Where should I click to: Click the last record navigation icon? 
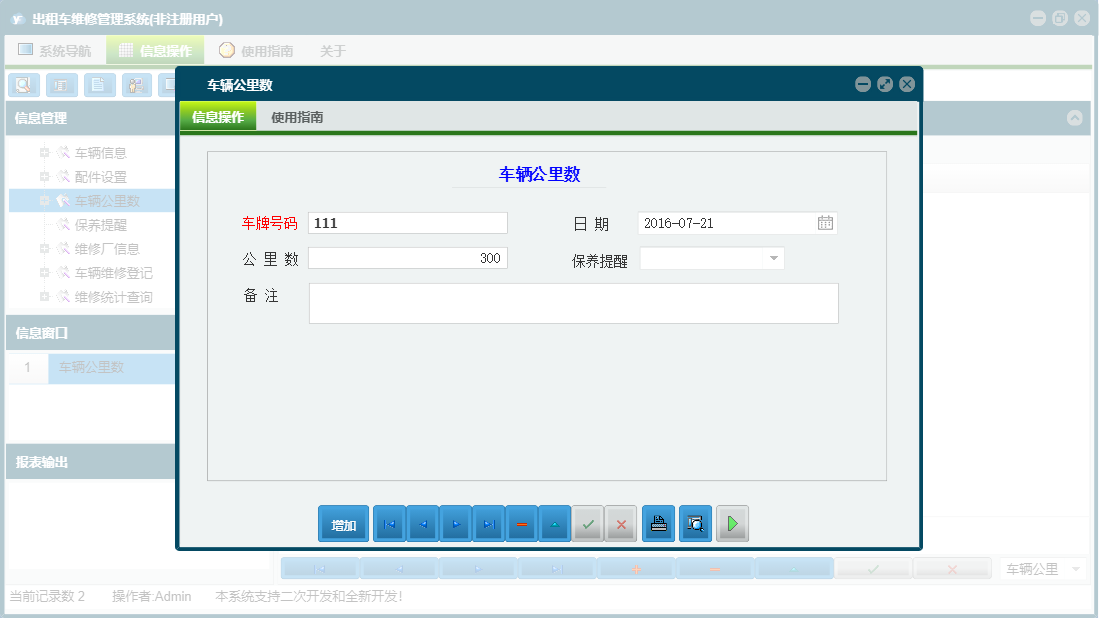[489, 523]
